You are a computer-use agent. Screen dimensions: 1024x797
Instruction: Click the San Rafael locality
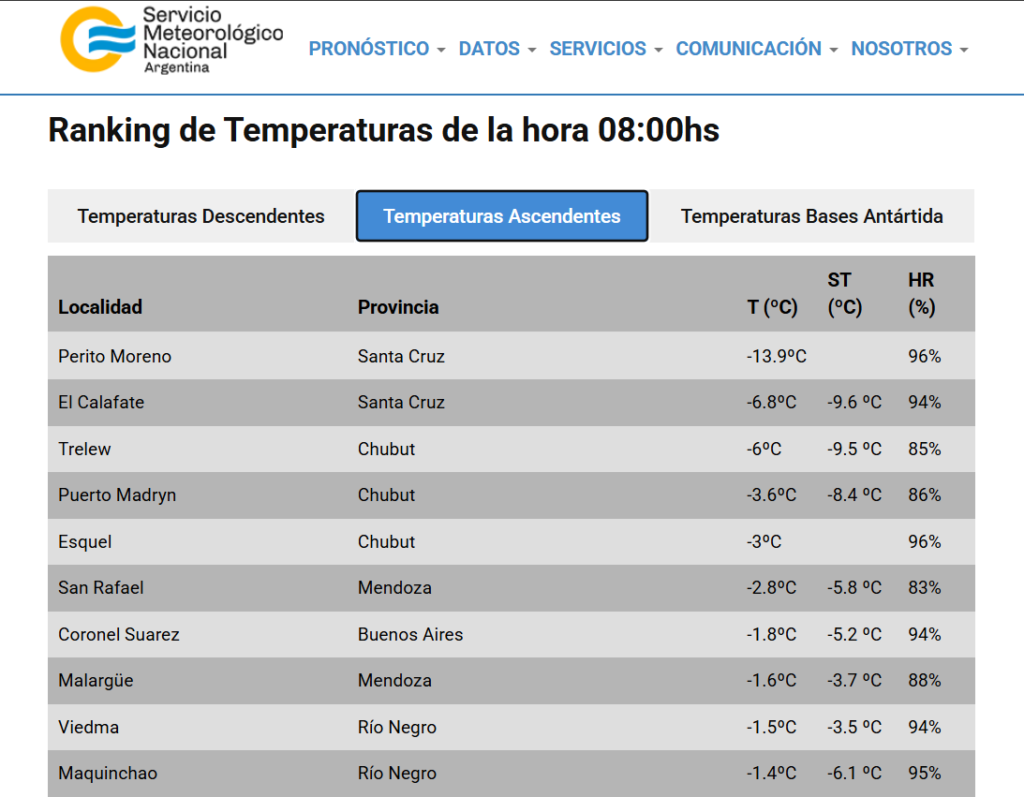101,588
